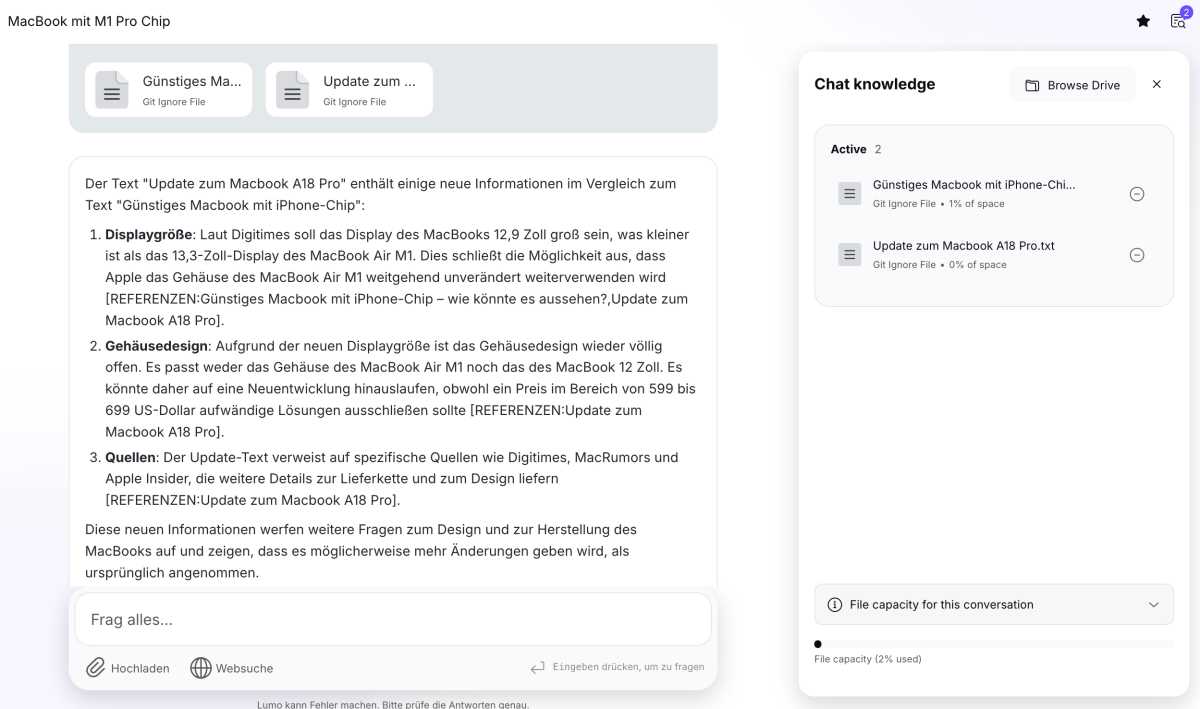
Task: Open the Günstiges Ma... attachment card
Action: coord(168,90)
